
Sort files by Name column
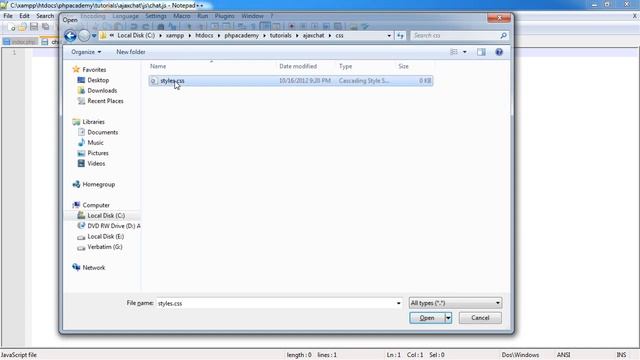click(158, 66)
